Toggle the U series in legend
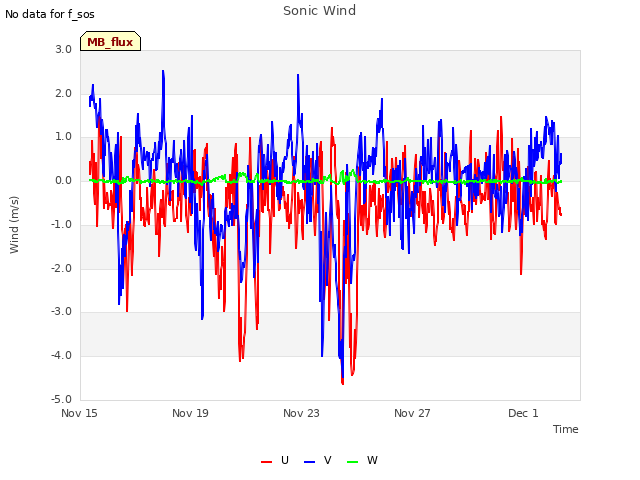Screen dimensions: 640x480 (275, 460)
